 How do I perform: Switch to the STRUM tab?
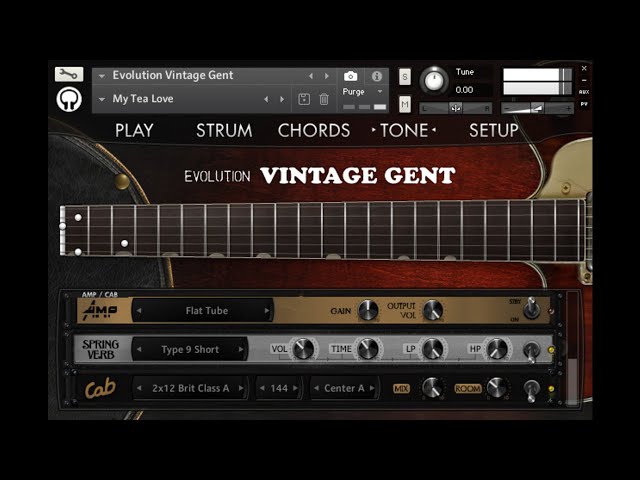pyautogui.click(x=224, y=131)
